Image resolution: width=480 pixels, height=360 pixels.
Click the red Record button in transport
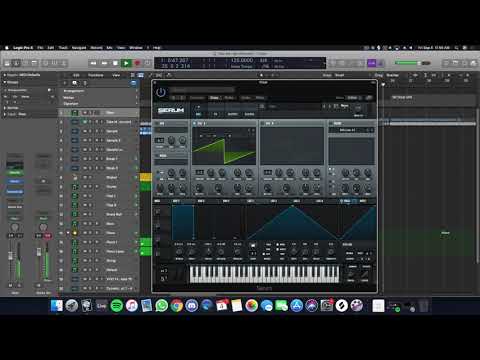137,63
